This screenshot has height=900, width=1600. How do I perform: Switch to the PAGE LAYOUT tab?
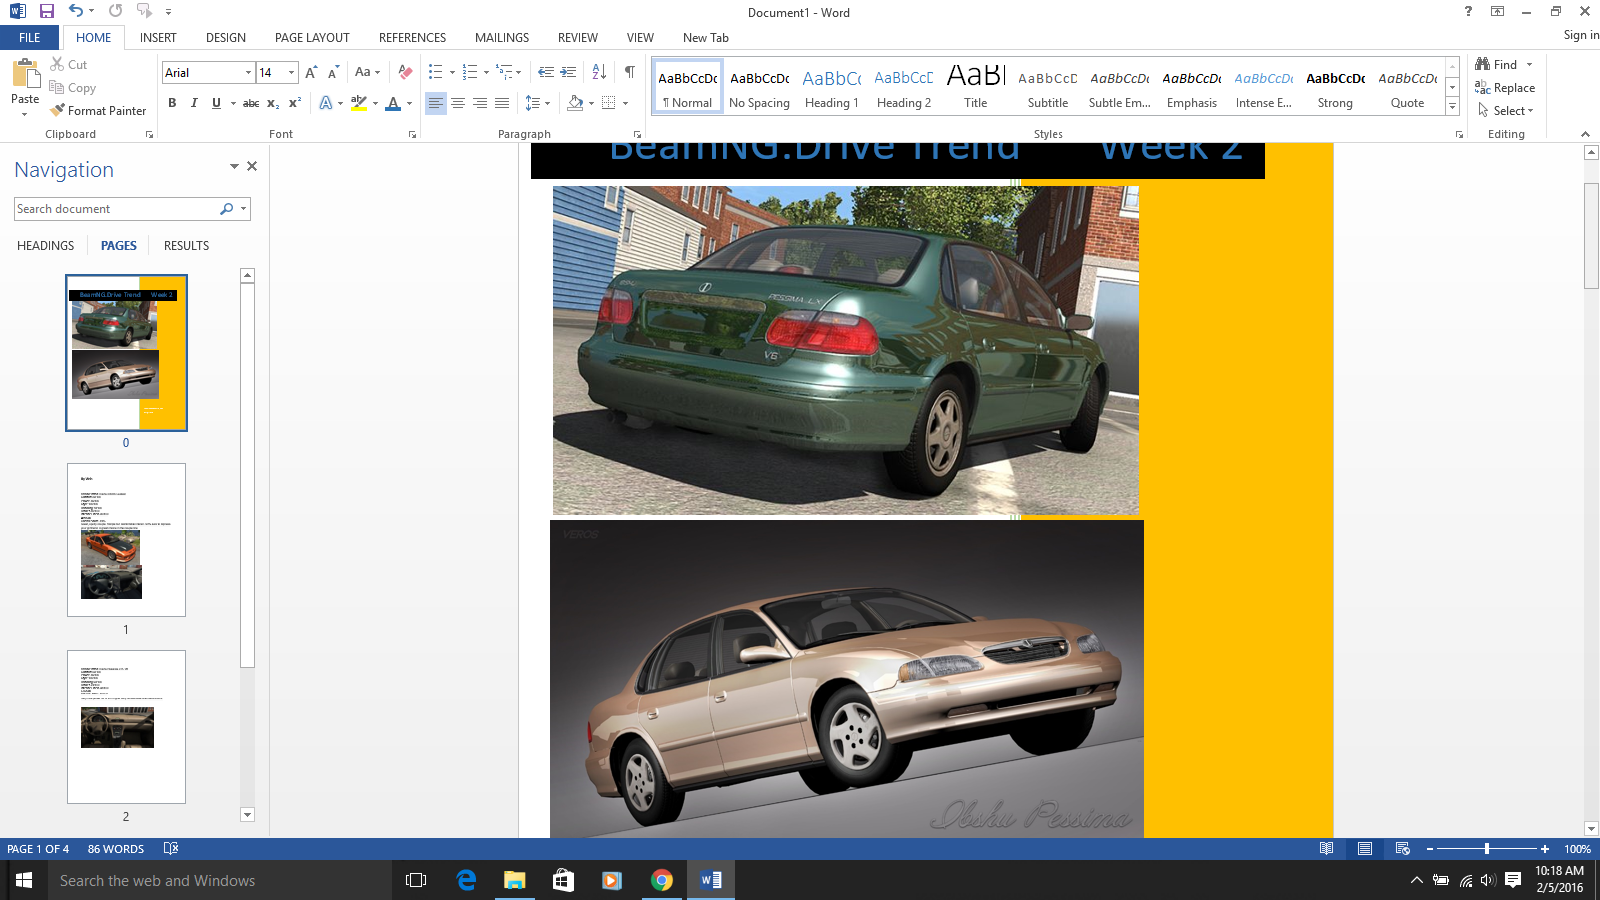pyautogui.click(x=312, y=38)
